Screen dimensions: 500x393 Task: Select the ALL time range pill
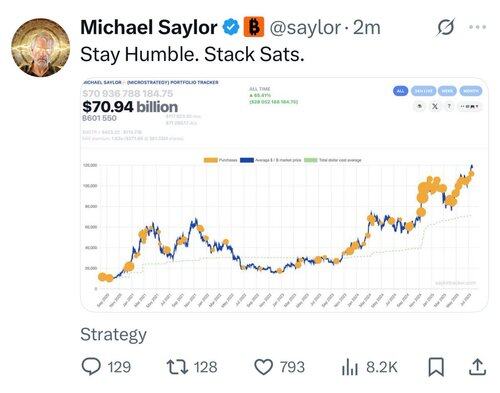(401, 91)
